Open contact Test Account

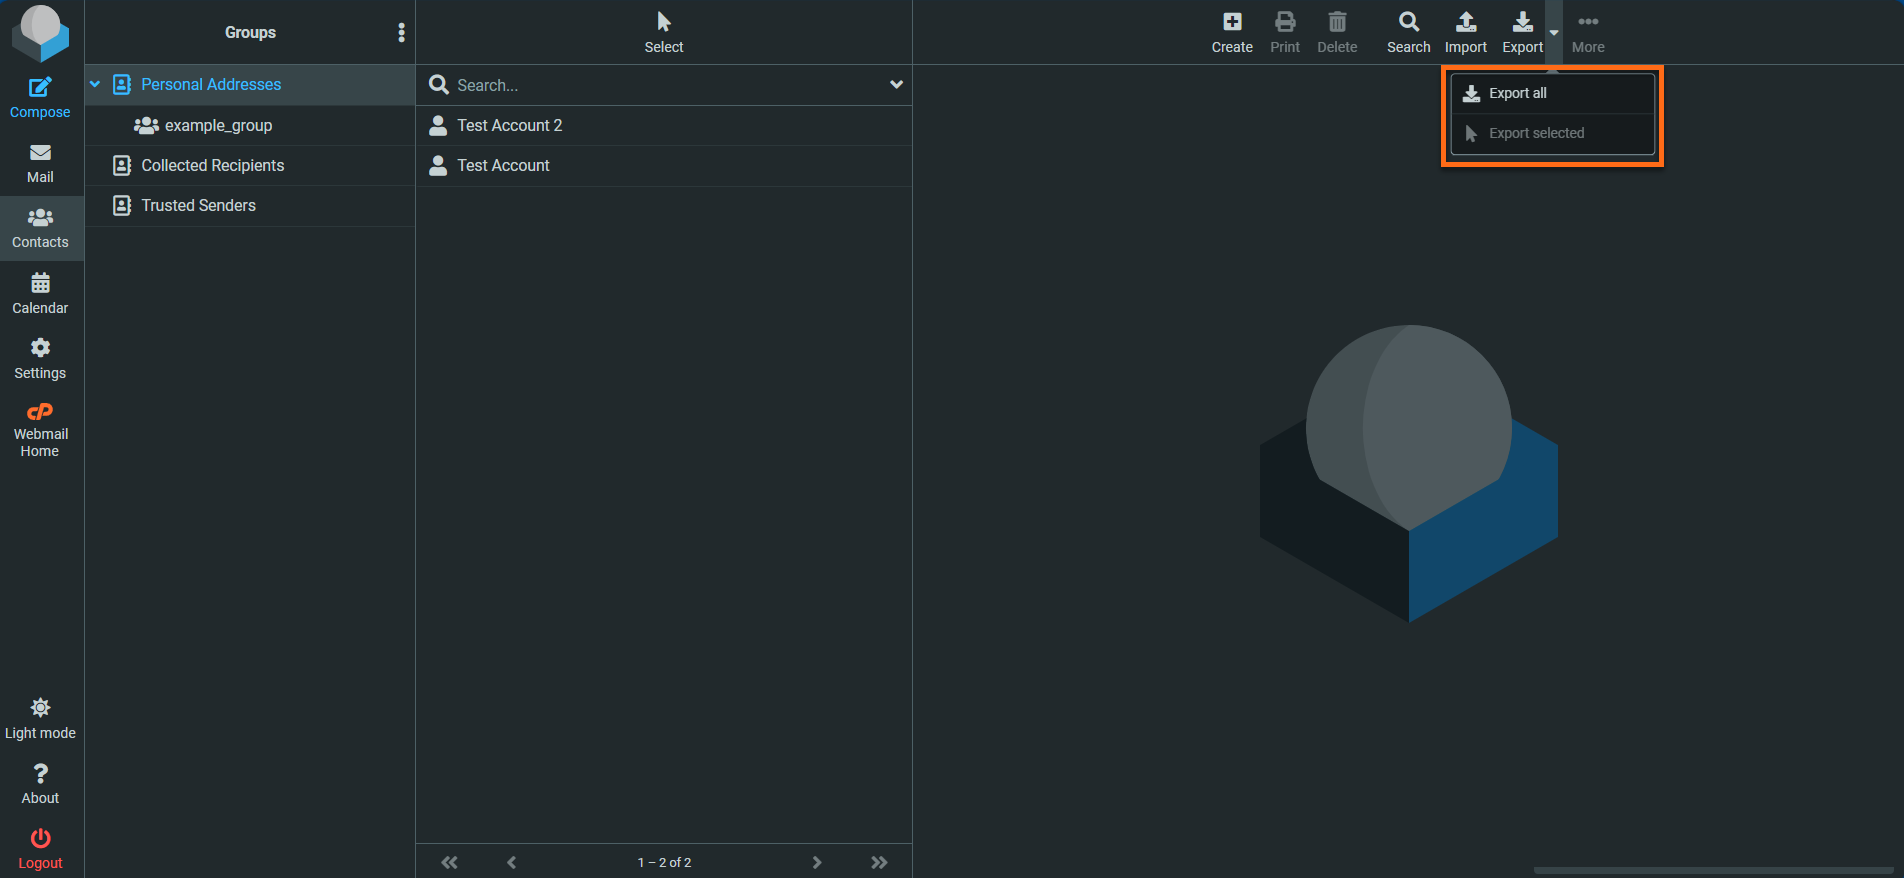[664, 165]
